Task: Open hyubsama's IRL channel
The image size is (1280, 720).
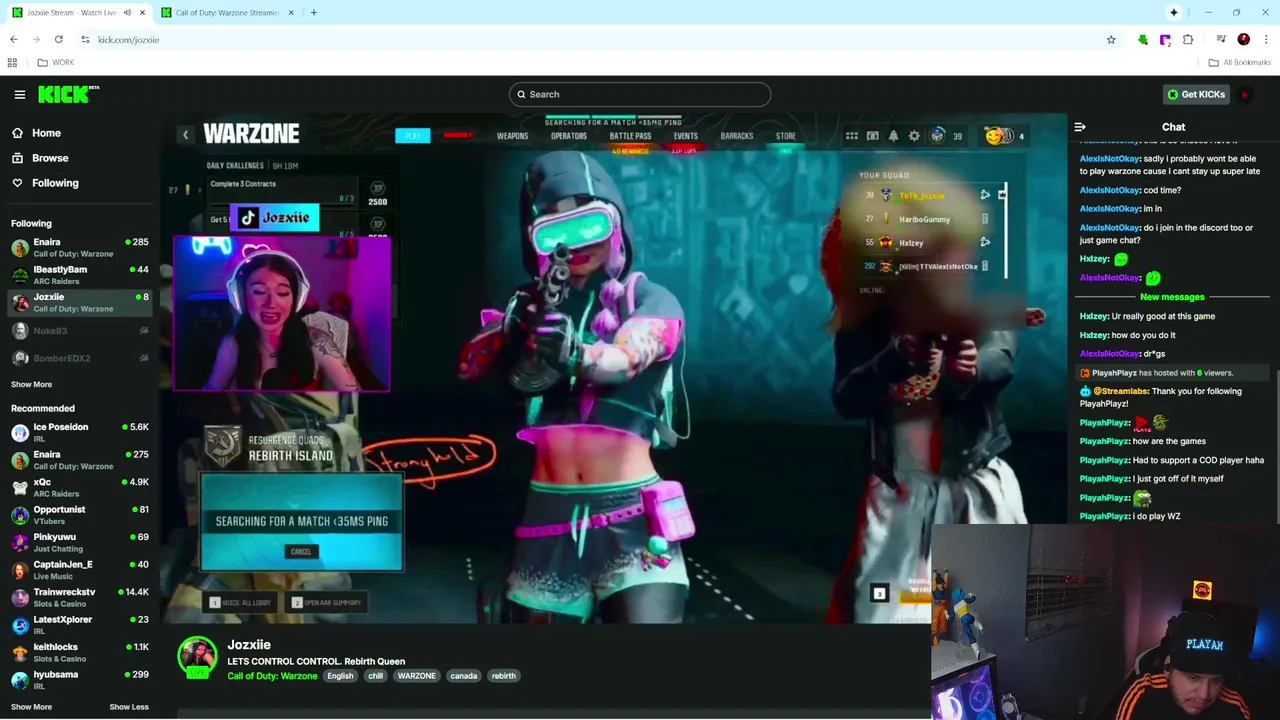Action: point(80,680)
